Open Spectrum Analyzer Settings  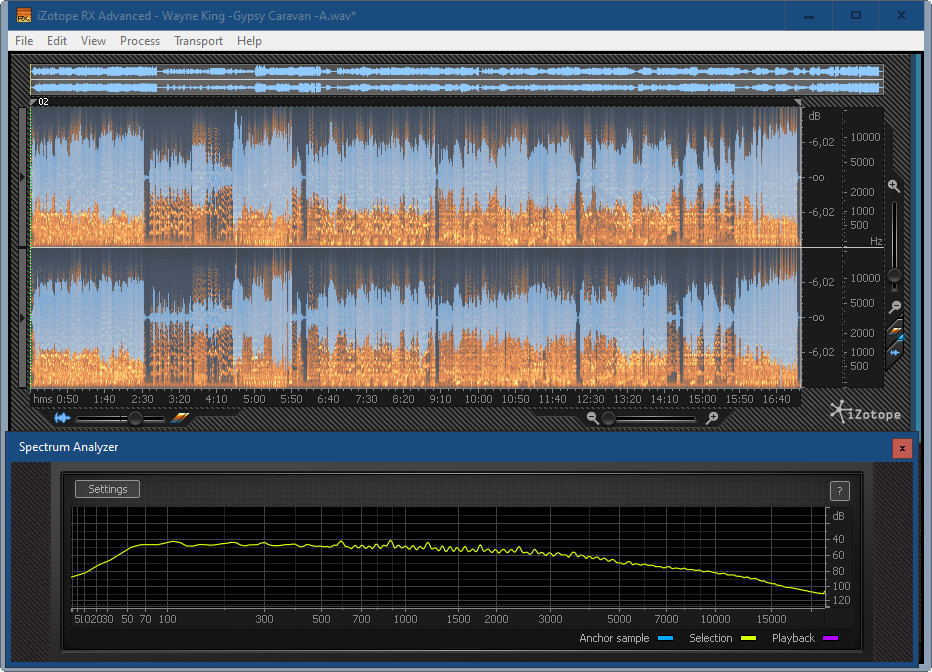108,489
